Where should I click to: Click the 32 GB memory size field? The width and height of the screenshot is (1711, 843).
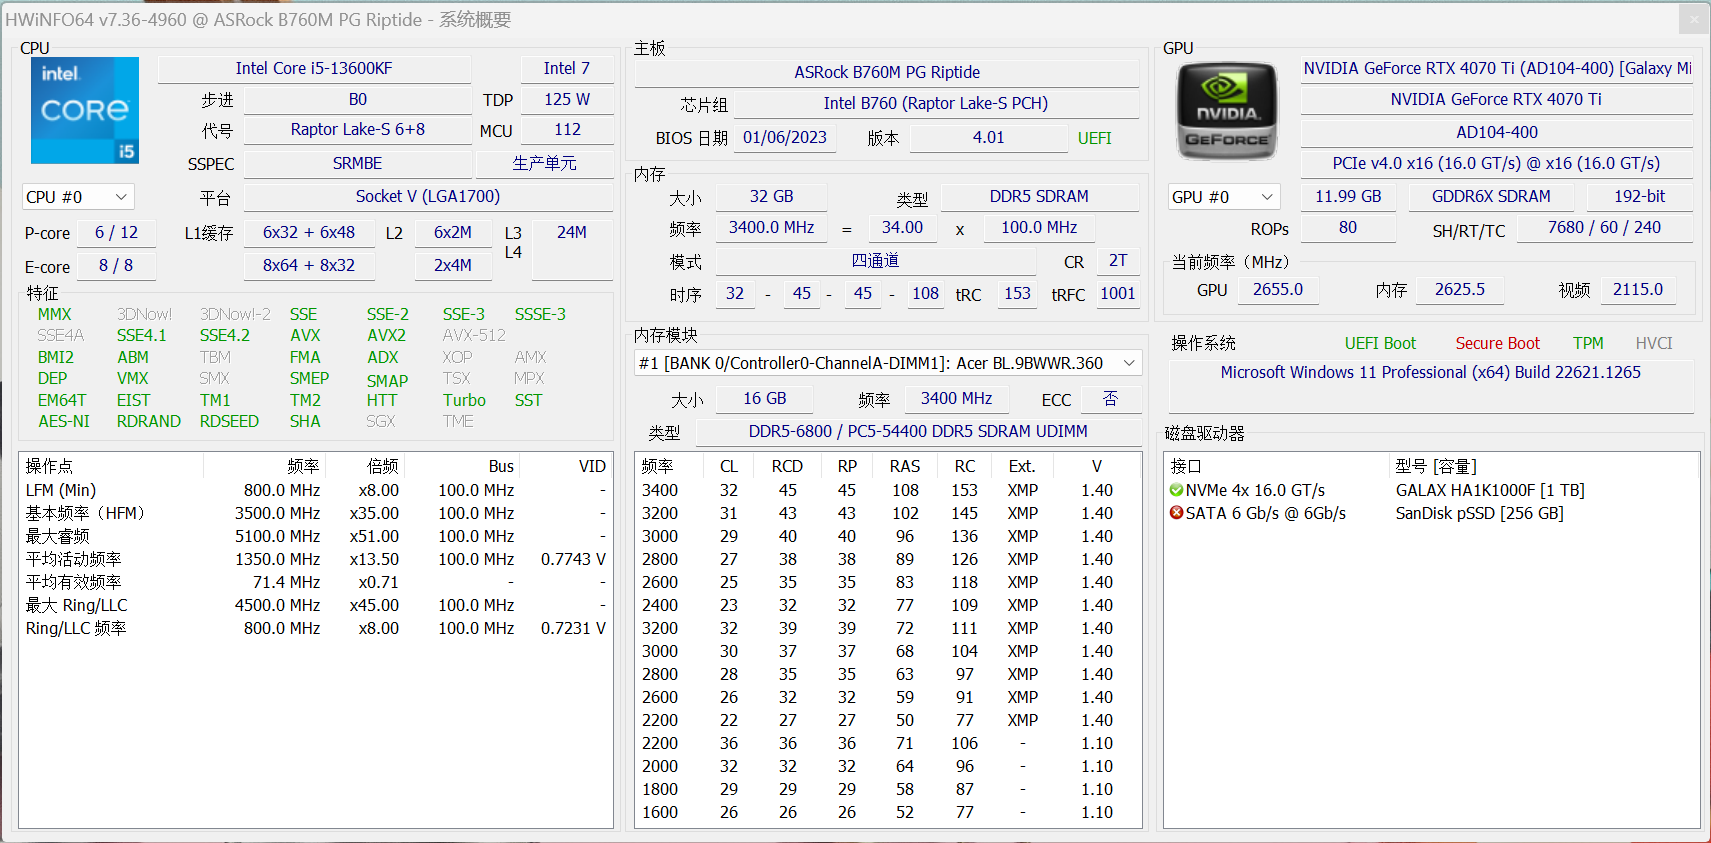point(771,196)
